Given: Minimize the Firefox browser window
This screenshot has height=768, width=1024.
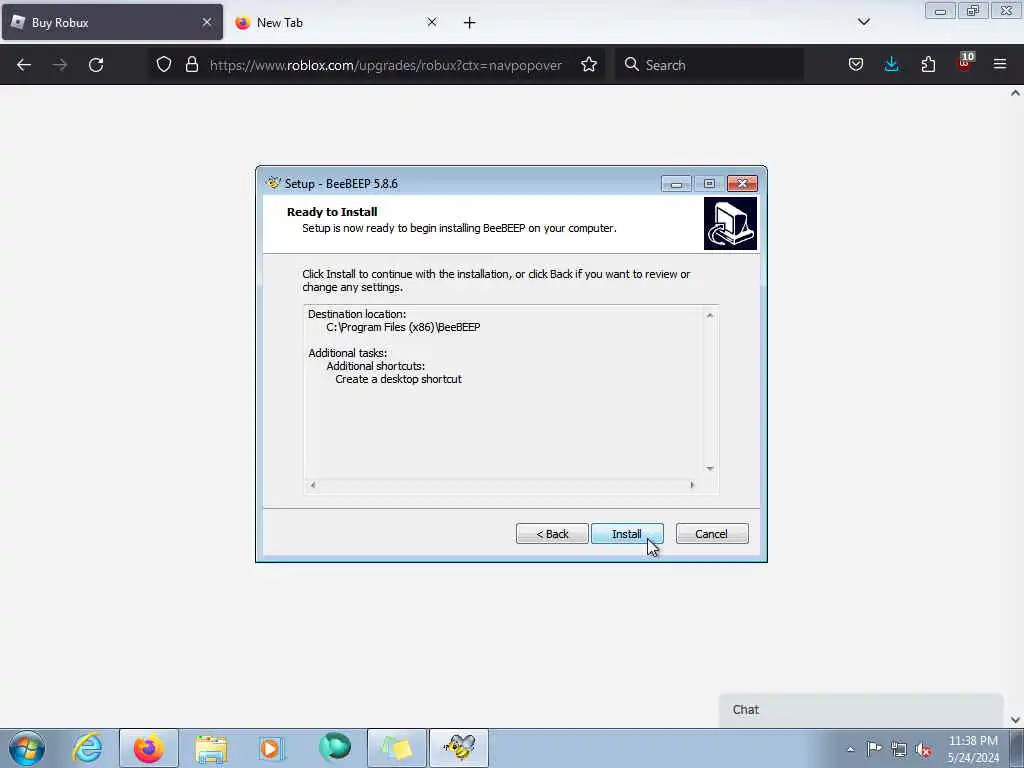Looking at the screenshot, I should pos(940,10).
